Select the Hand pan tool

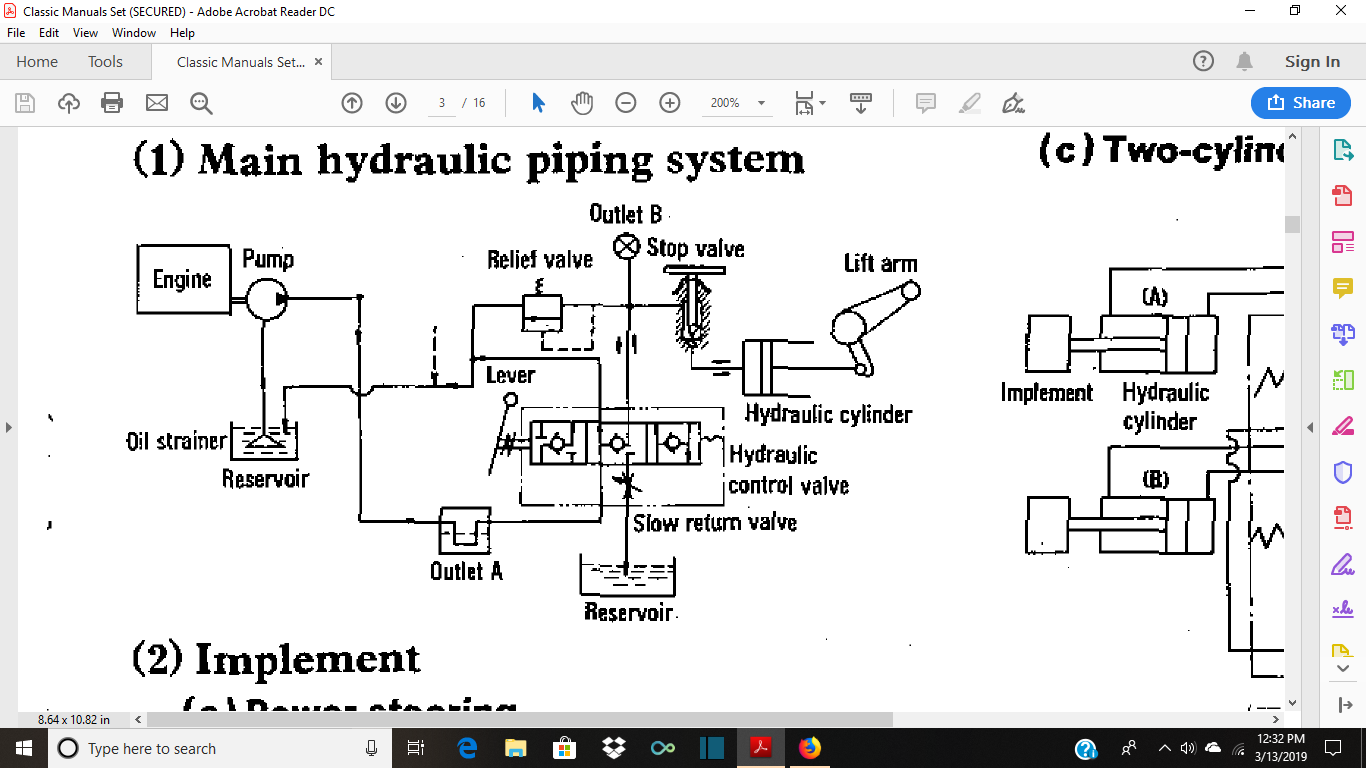point(582,103)
